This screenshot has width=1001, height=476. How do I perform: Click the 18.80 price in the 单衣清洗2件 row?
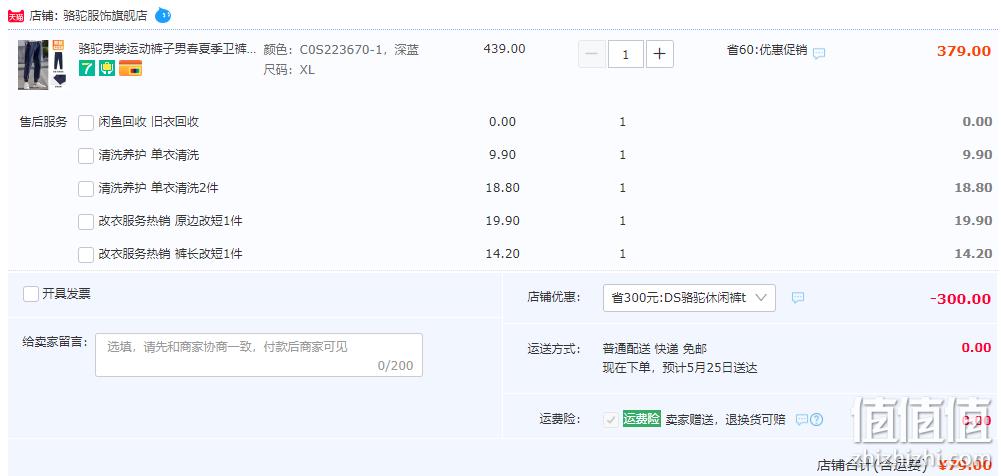502,188
